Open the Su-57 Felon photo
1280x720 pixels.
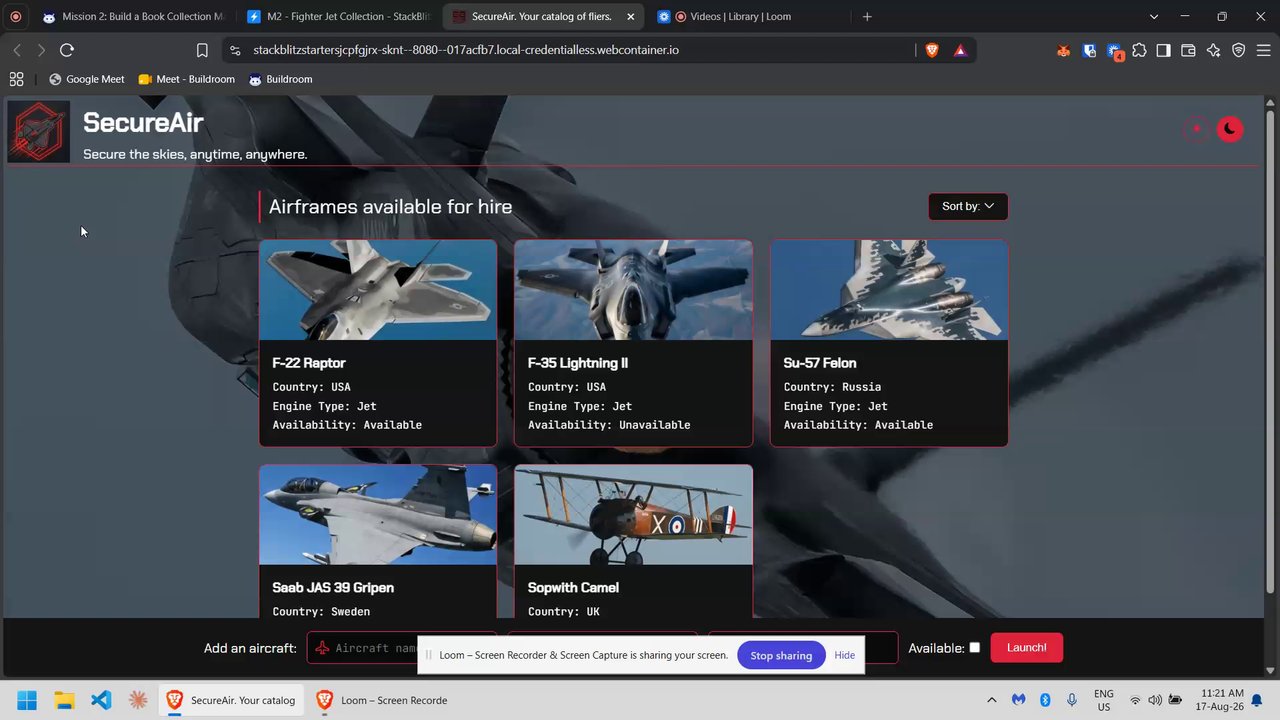click(x=889, y=290)
